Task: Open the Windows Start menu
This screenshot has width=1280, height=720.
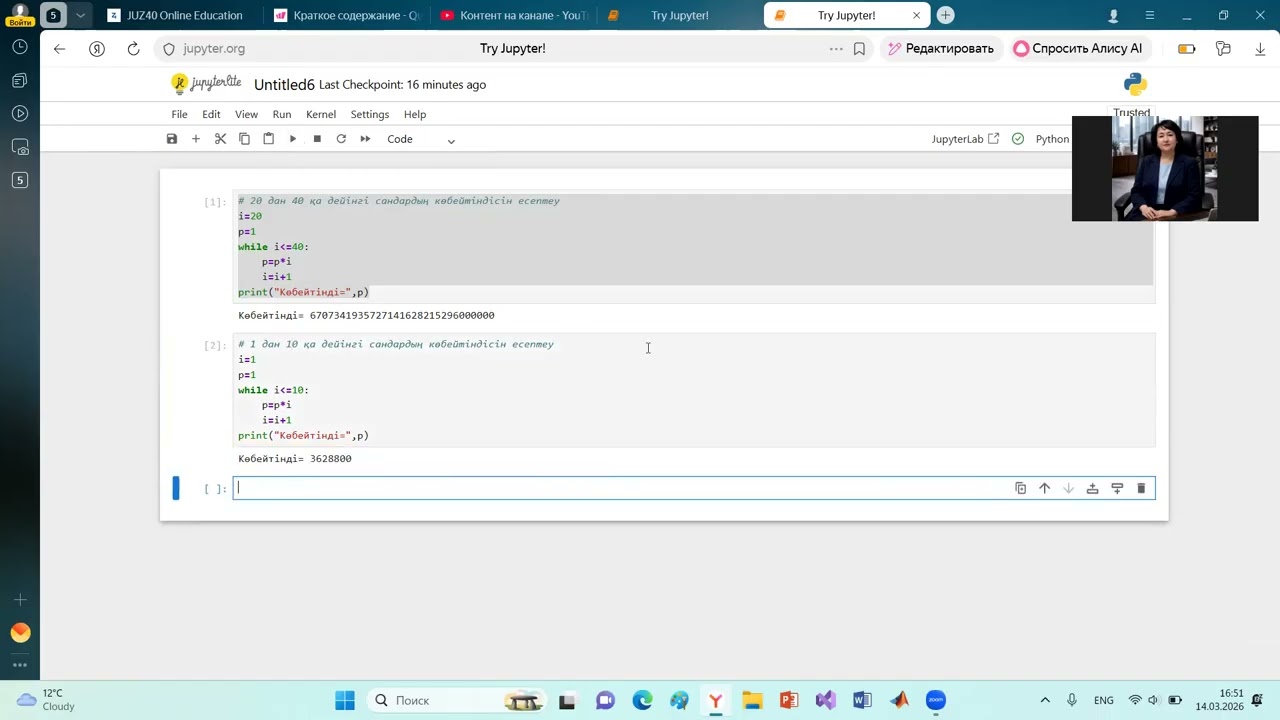Action: (344, 700)
